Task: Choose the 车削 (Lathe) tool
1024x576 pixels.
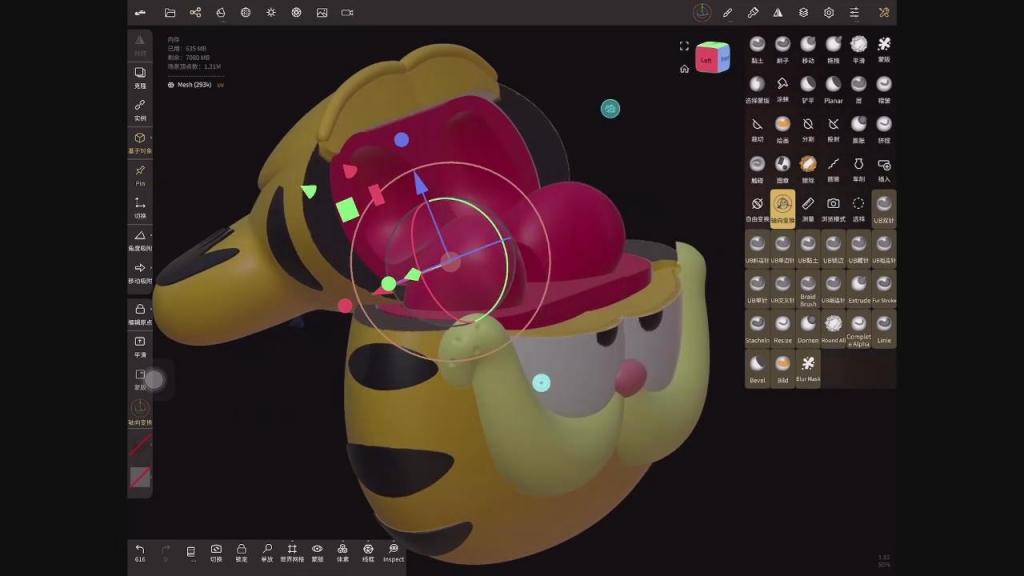Action: tap(859, 169)
